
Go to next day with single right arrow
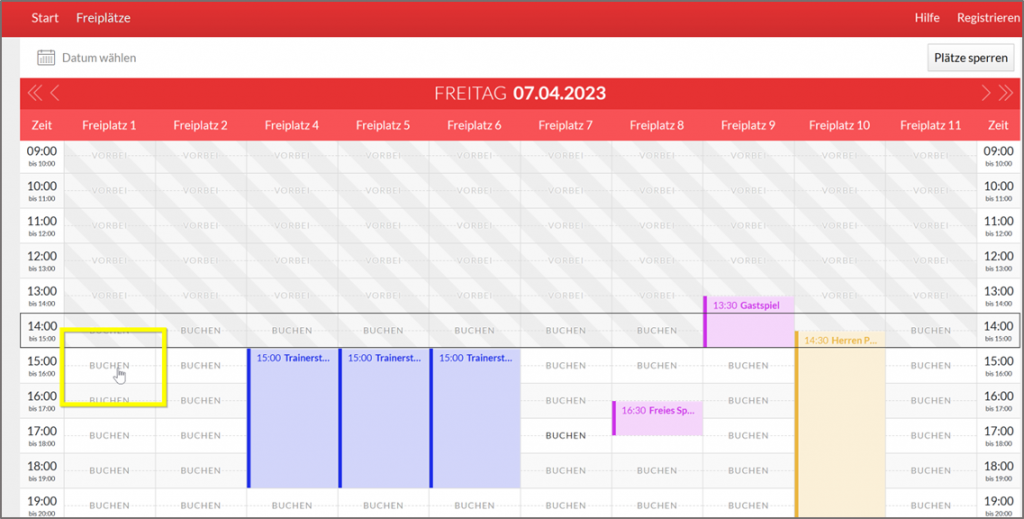click(986, 94)
